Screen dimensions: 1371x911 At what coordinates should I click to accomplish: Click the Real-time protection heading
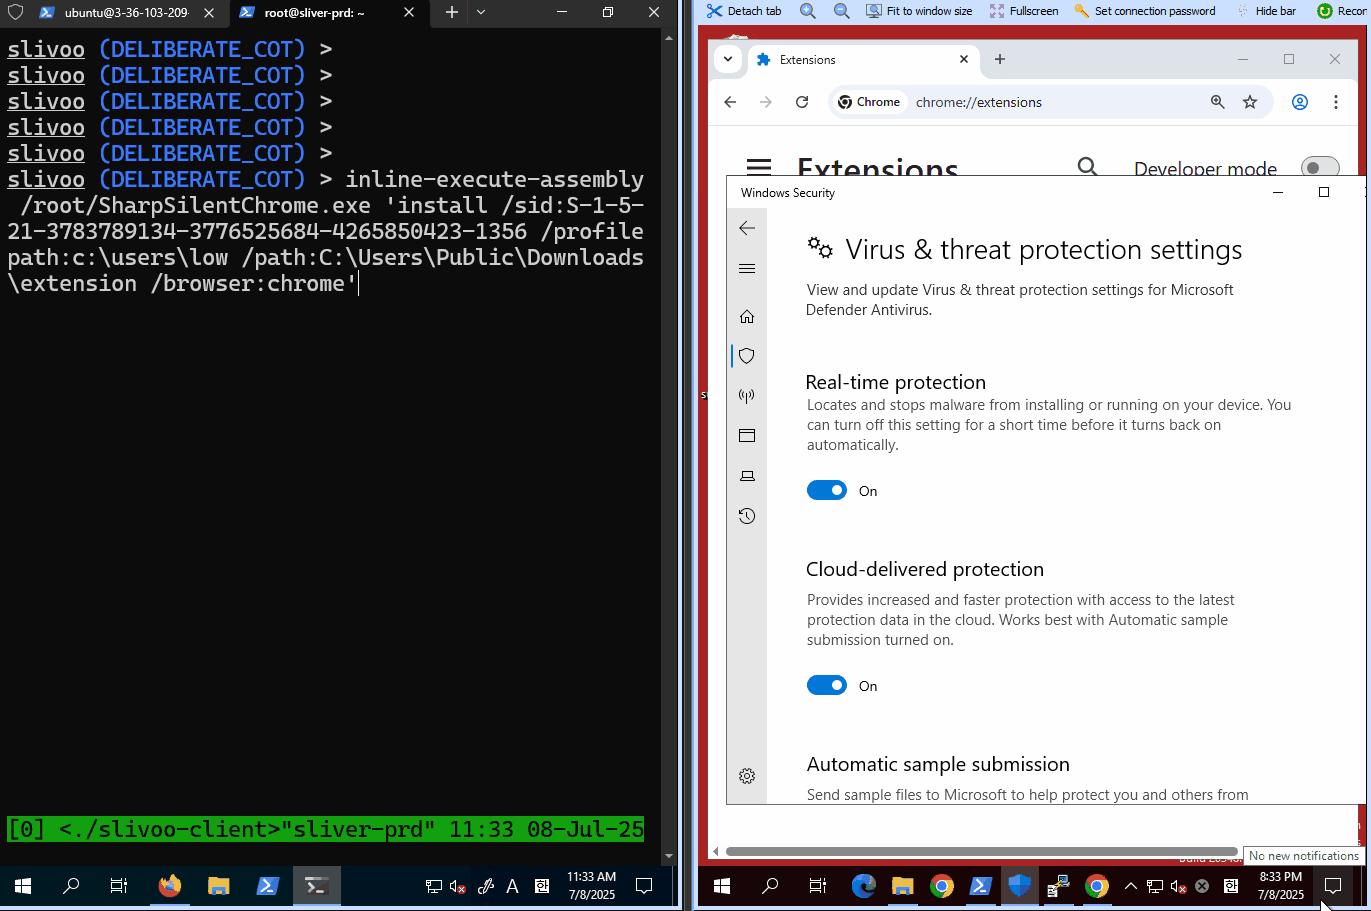896,382
